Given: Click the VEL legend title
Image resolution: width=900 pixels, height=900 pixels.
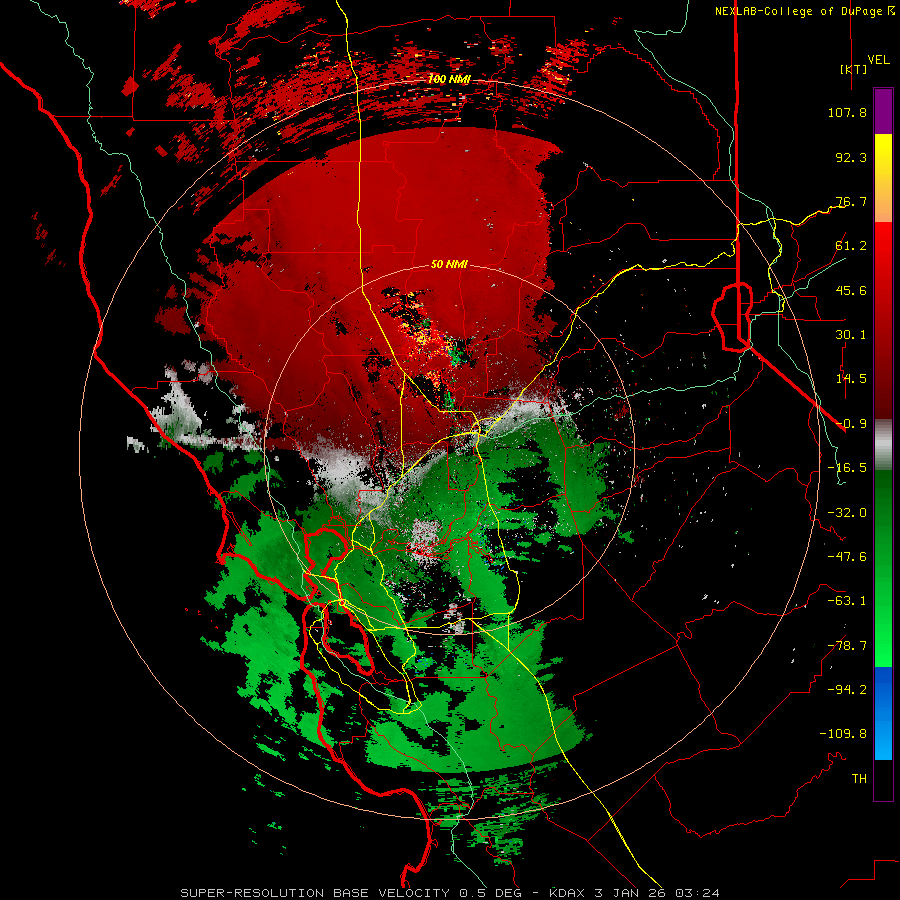Looking at the screenshot, I should tap(878, 60).
